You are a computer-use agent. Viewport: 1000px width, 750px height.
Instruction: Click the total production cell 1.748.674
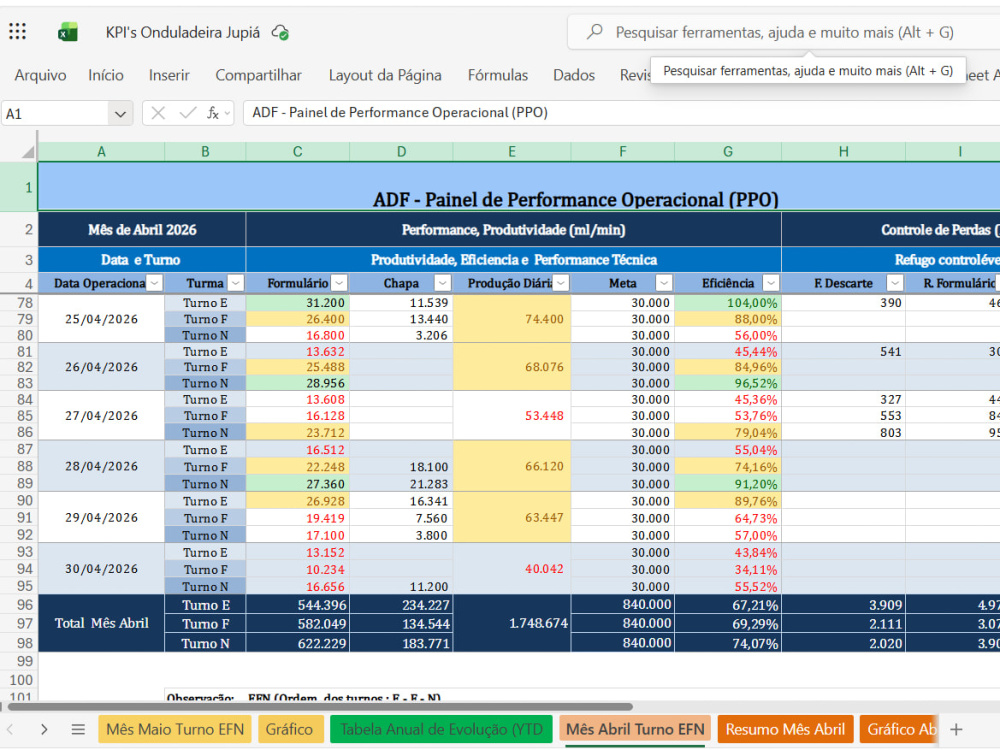512,623
